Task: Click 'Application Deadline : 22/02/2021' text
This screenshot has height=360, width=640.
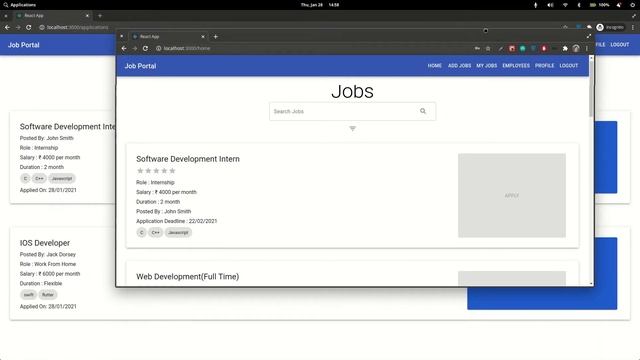Action: [x=177, y=221]
